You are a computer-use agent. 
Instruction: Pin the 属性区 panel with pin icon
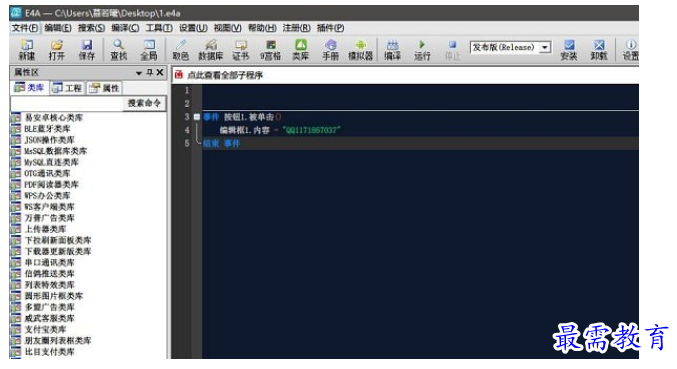coord(149,73)
